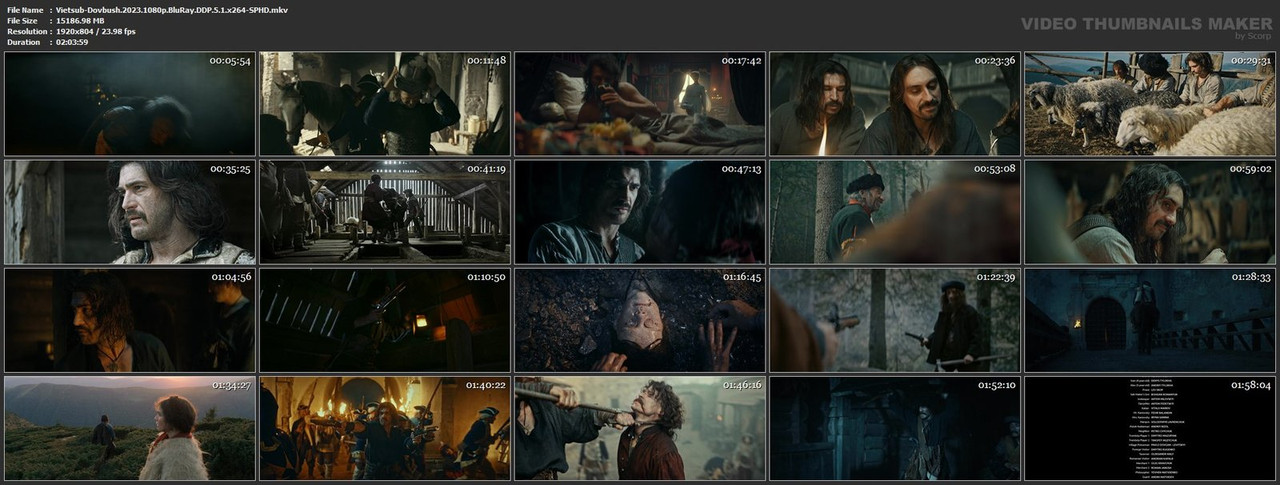Select the thumbnail stamped 00:59:02
This screenshot has width=1280, height=485.
click(x=1150, y=212)
